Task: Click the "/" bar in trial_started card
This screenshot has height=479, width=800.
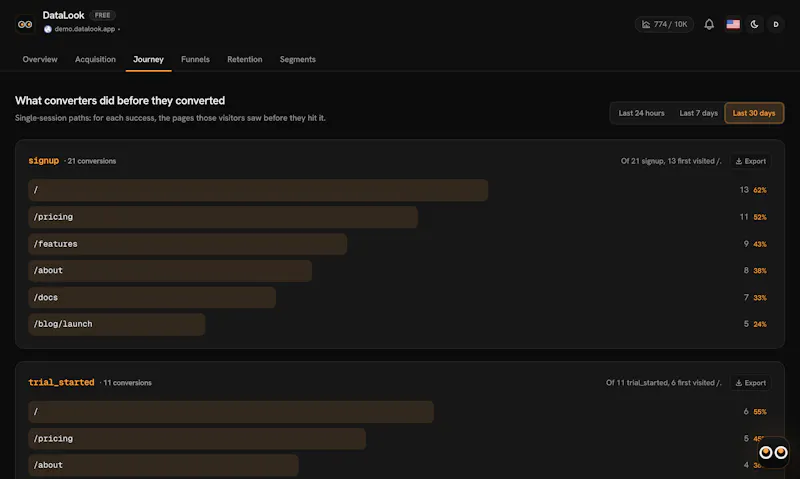Action: [x=231, y=412]
